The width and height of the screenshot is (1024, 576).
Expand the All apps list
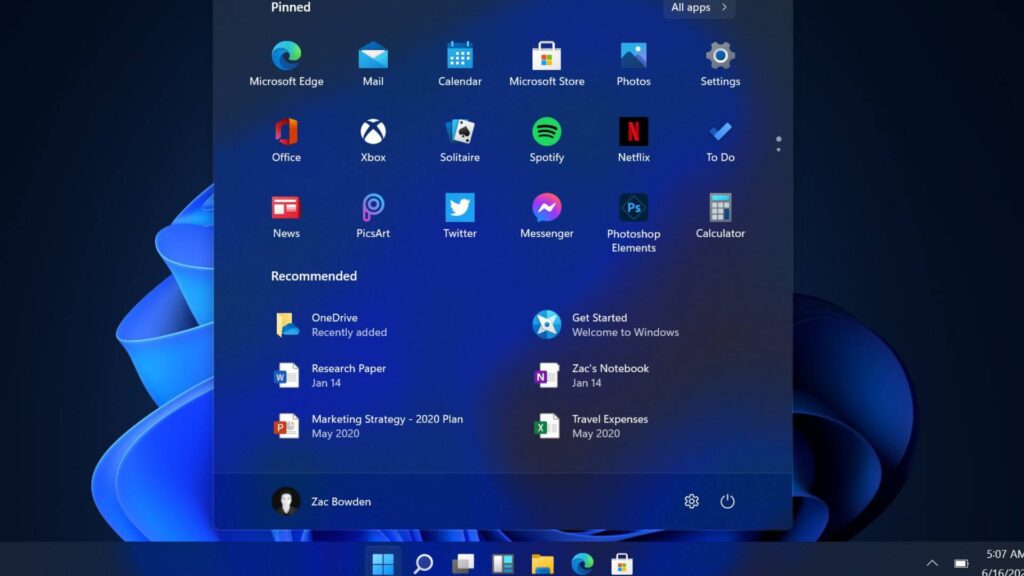pyautogui.click(x=698, y=8)
